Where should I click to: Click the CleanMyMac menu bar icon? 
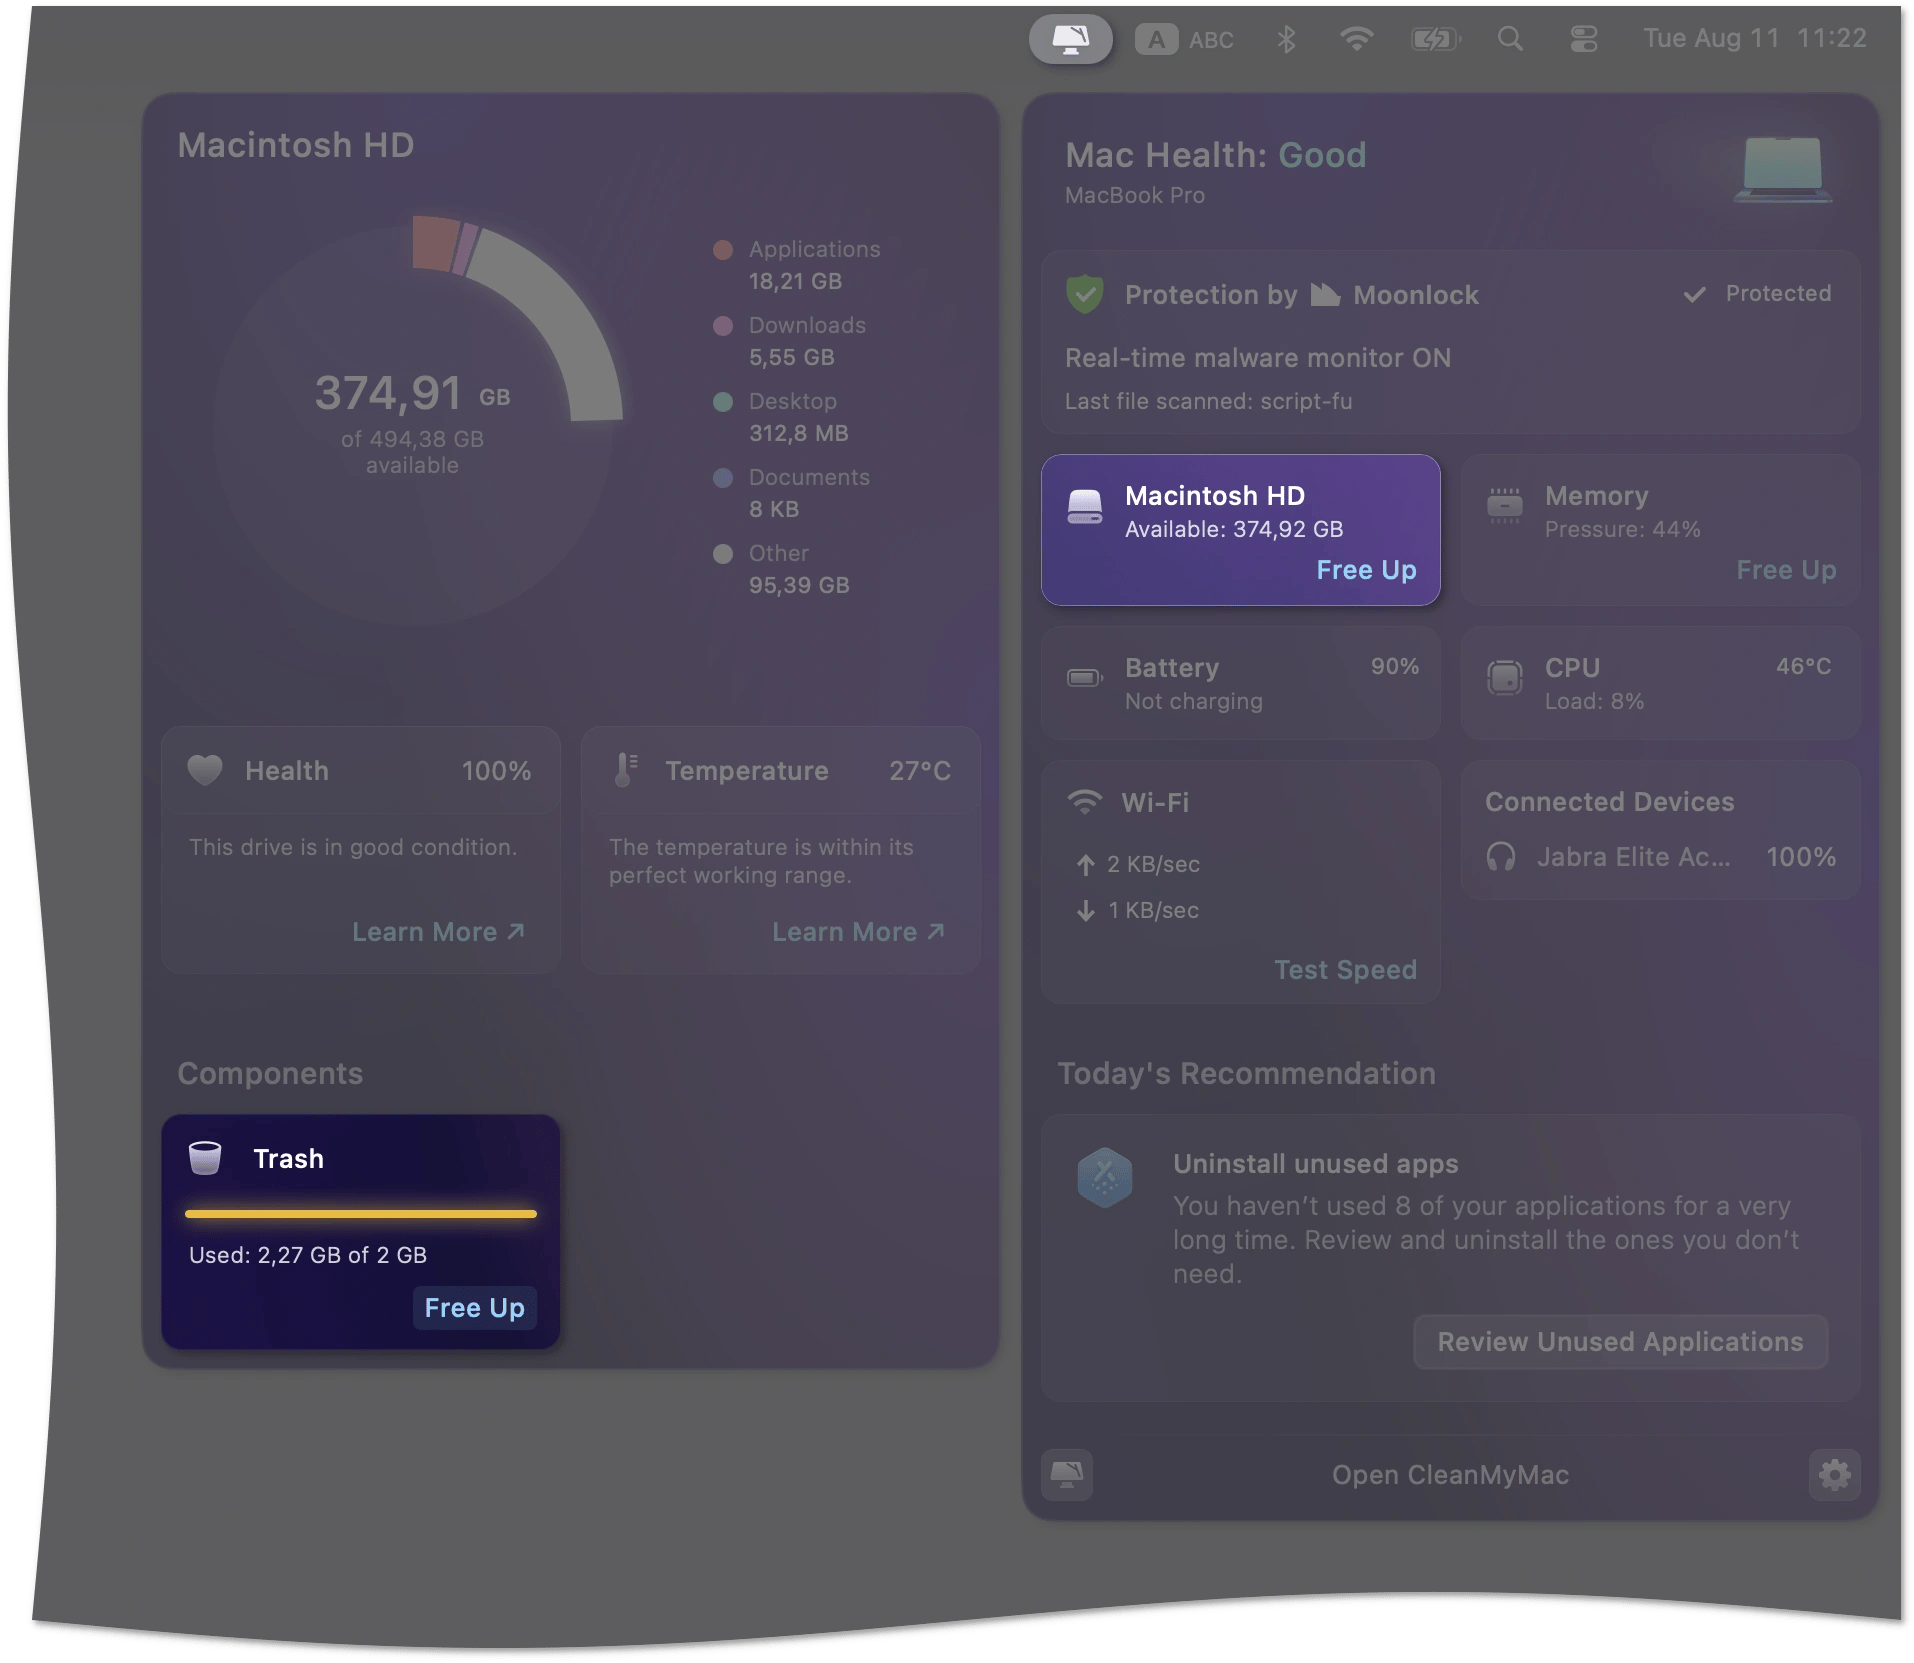(x=1070, y=39)
